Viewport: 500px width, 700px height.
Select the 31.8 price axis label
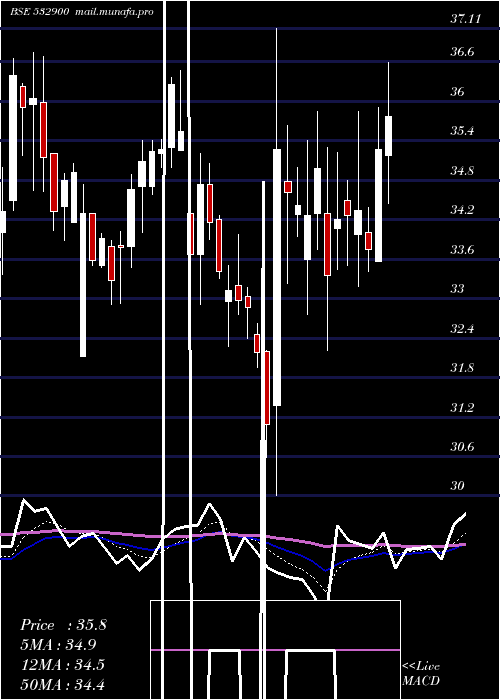462,368
